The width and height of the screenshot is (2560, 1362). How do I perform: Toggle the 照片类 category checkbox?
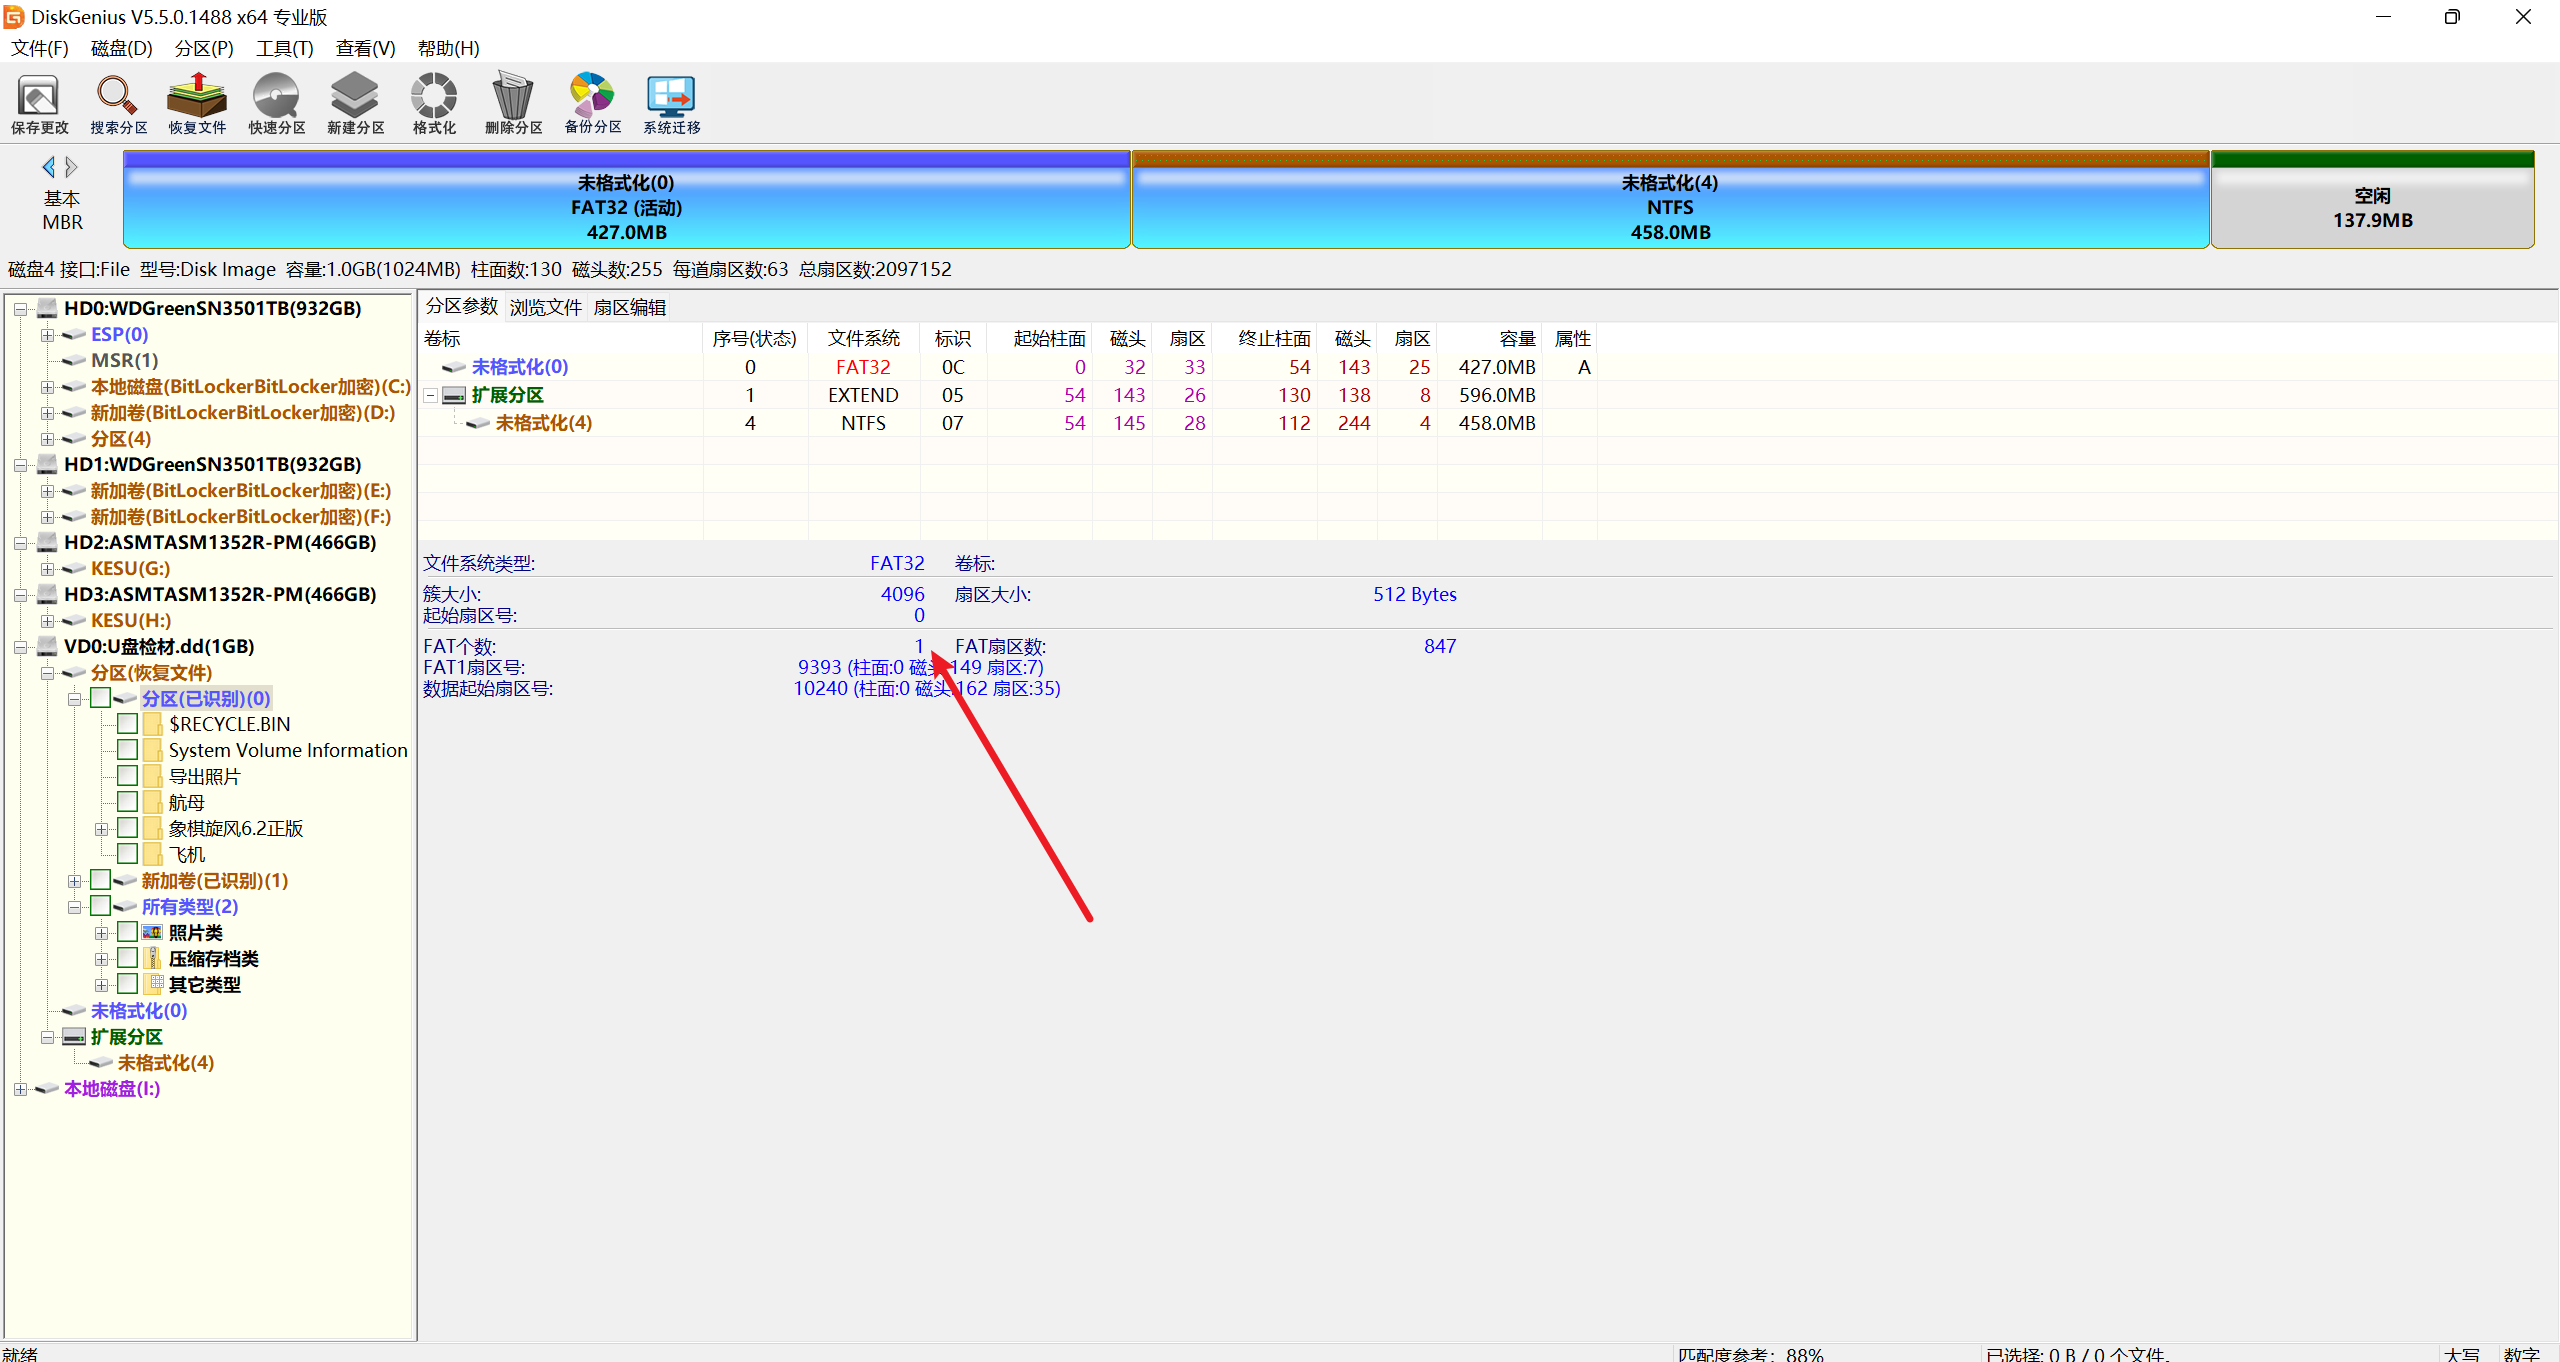[127, 931]
